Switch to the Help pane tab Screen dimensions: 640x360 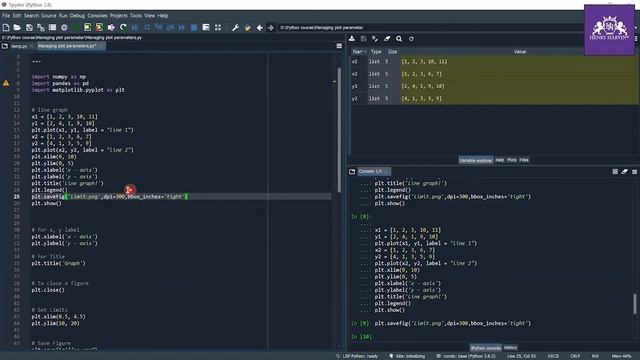pos(499,160)
